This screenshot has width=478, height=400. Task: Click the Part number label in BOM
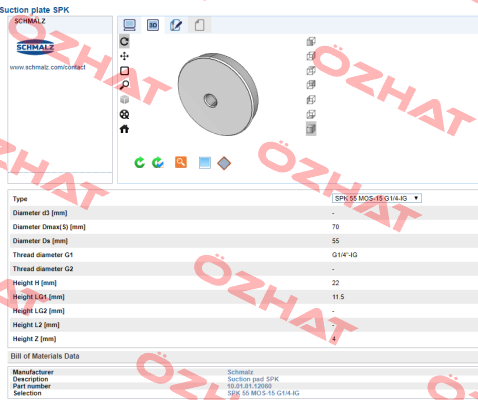[32, 386]
